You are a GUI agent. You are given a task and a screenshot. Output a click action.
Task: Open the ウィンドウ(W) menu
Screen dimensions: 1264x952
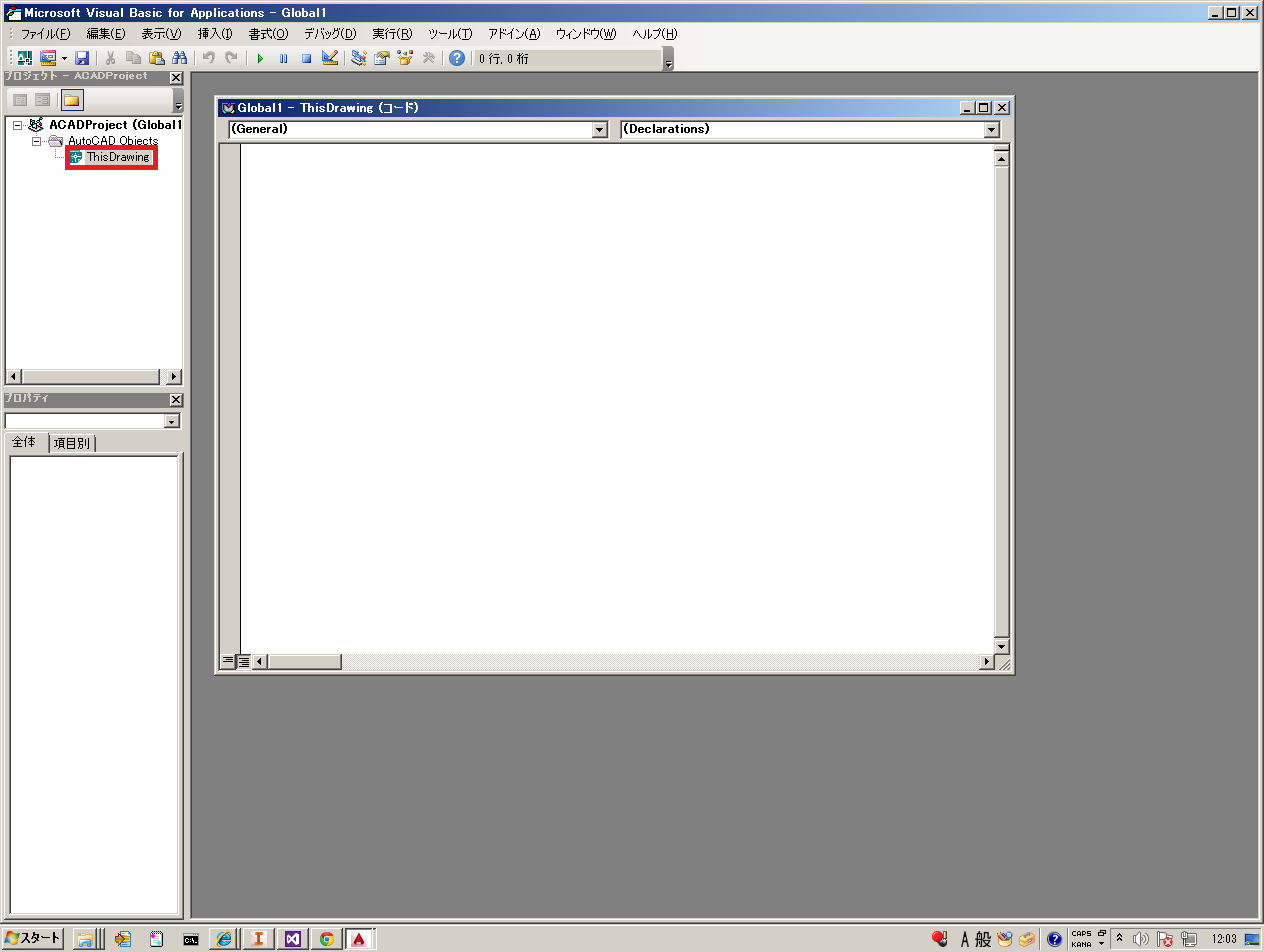[586, 34]
